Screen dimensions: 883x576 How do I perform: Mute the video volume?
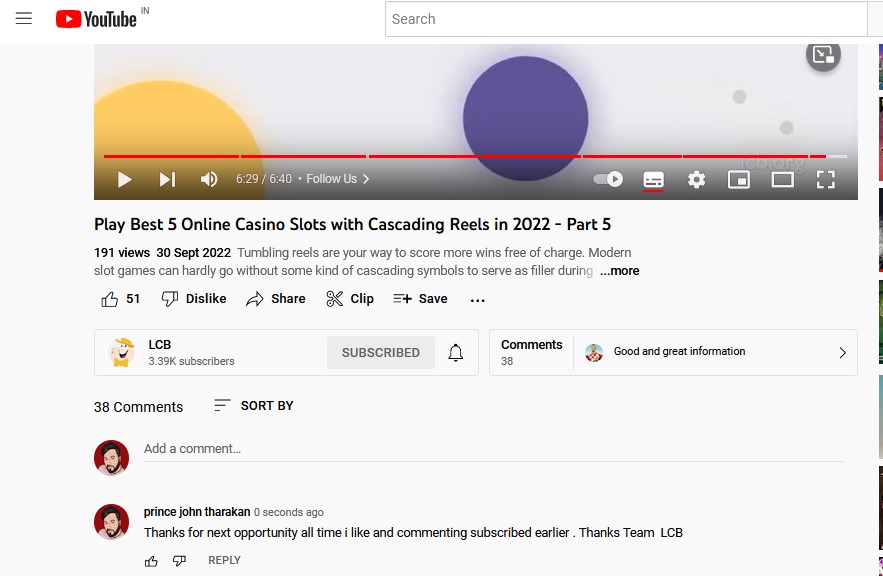click(x=209, y=180)
